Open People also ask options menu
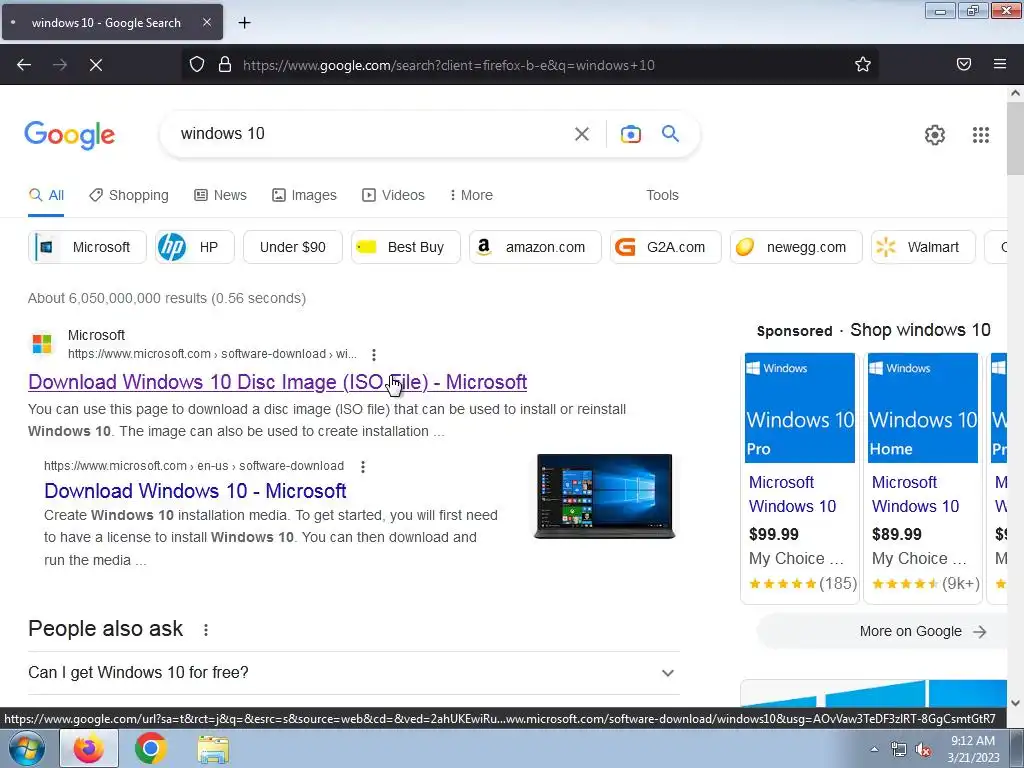Viewport: 1024px width, 768px height. point(206,630)
